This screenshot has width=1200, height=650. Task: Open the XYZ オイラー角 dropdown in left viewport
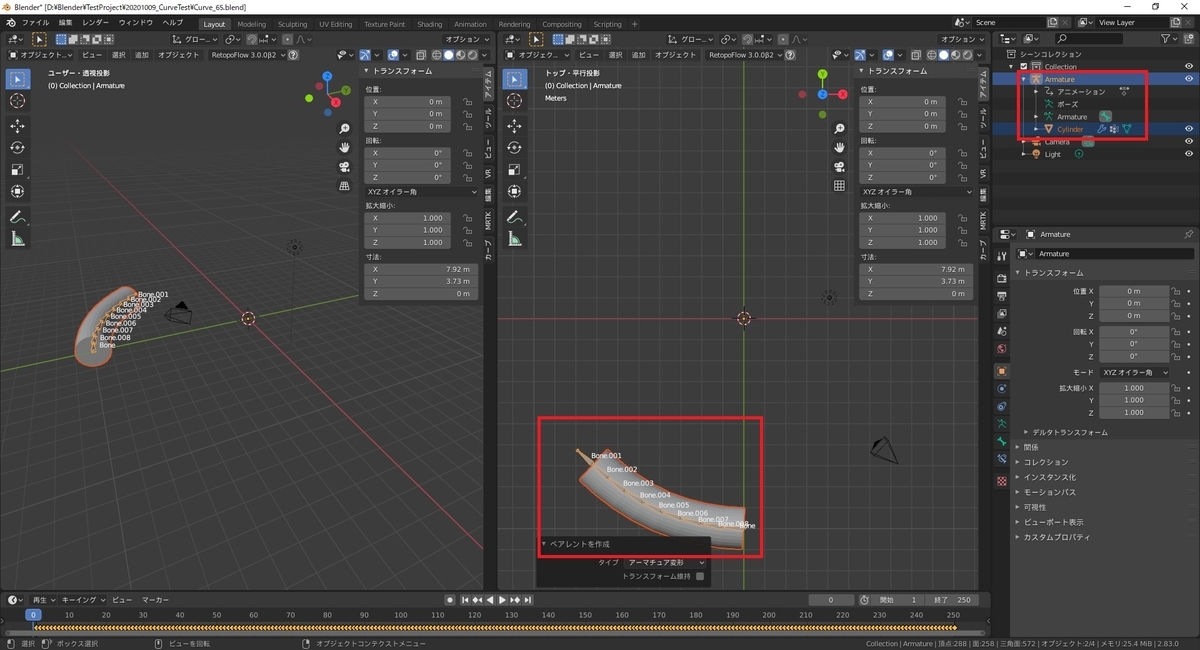pyautogui.click(x=420, y=191)
